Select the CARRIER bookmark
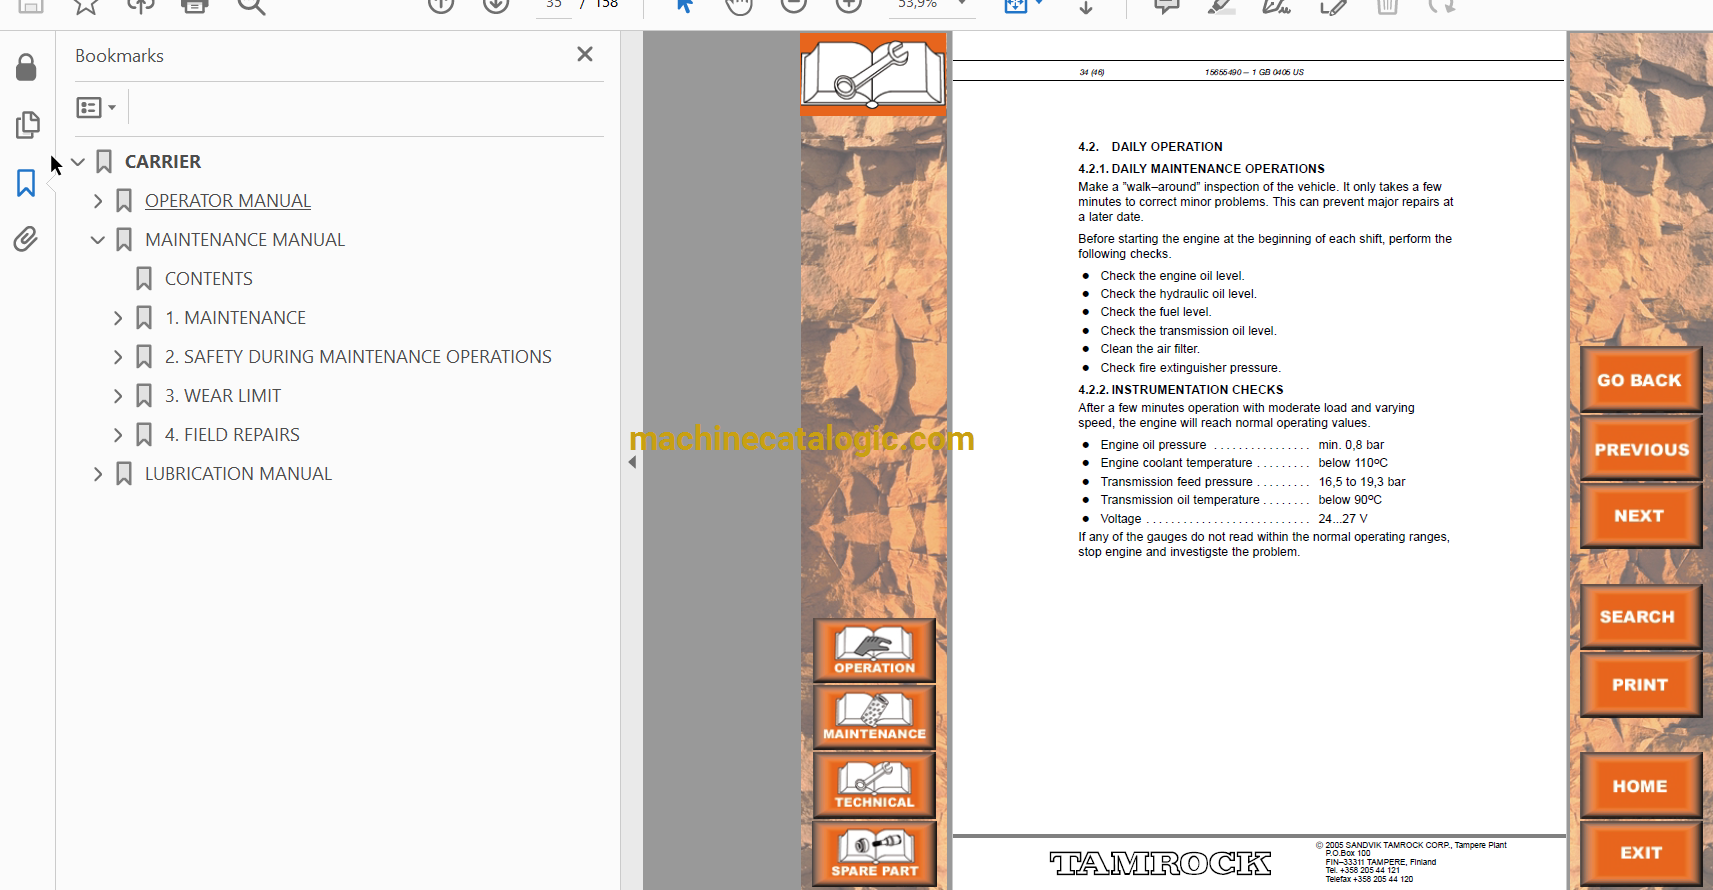Screen dimensions: 1713x890 coord(163,162)
